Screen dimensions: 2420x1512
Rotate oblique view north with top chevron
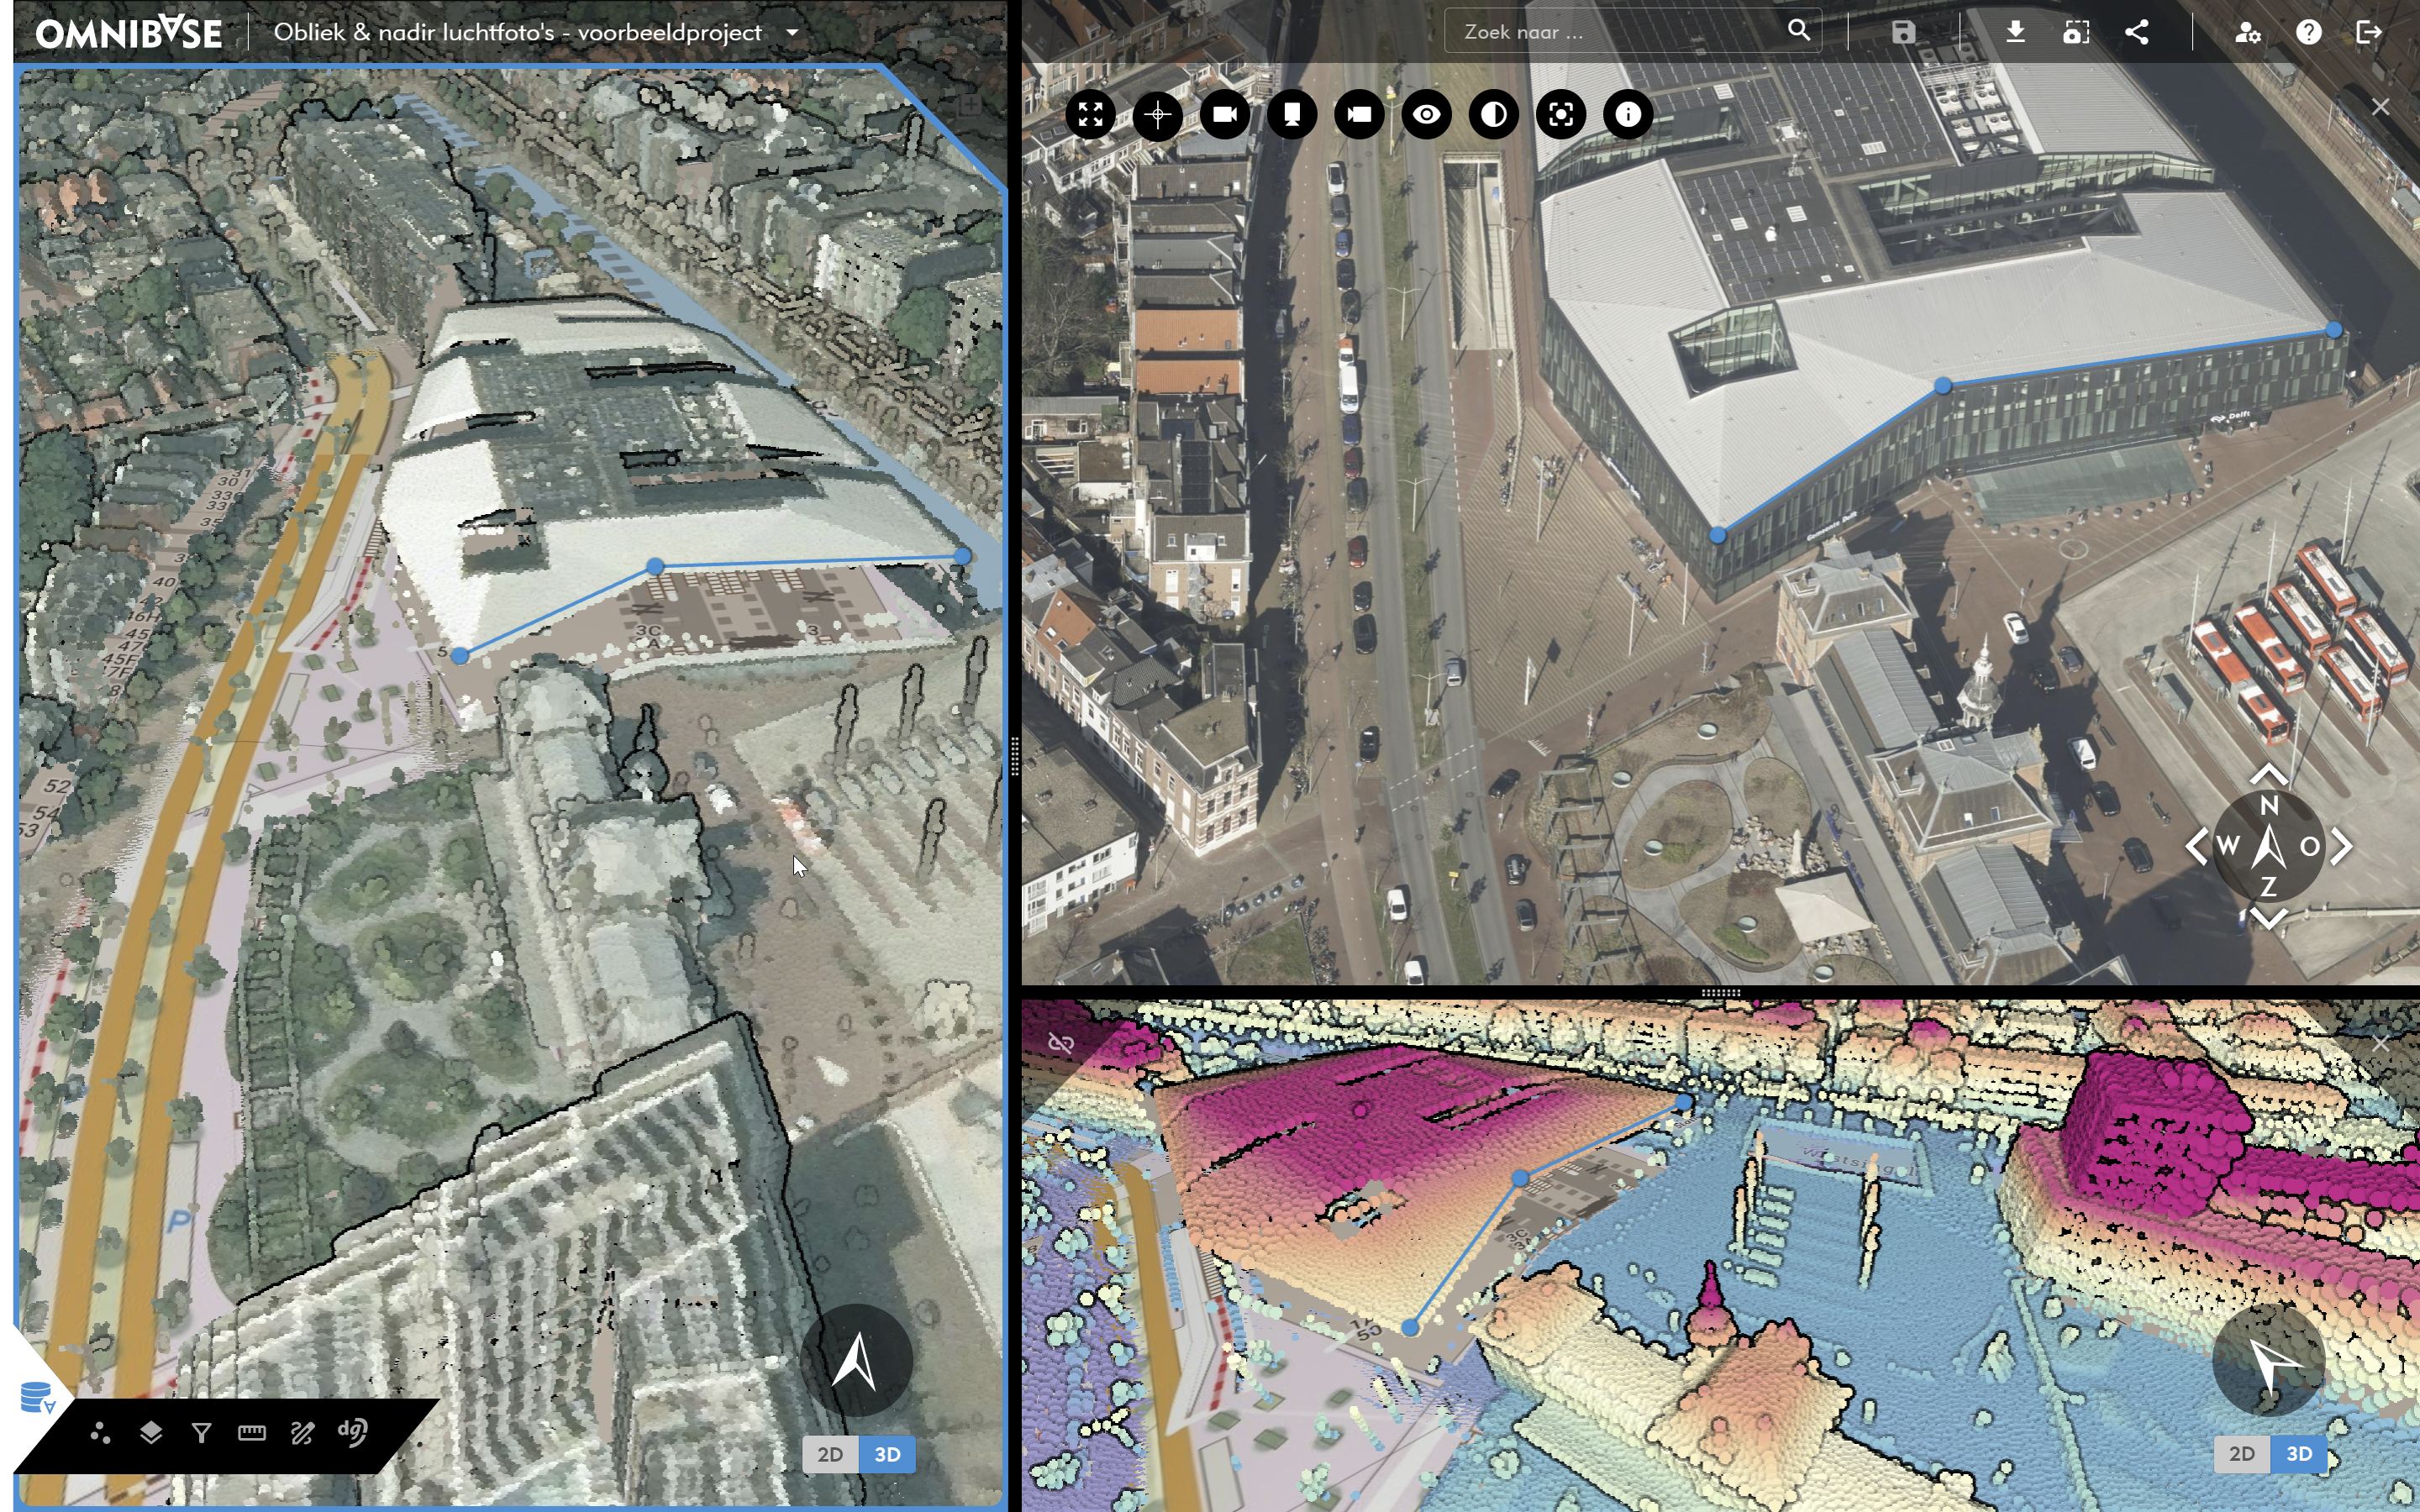point(2269,774)
